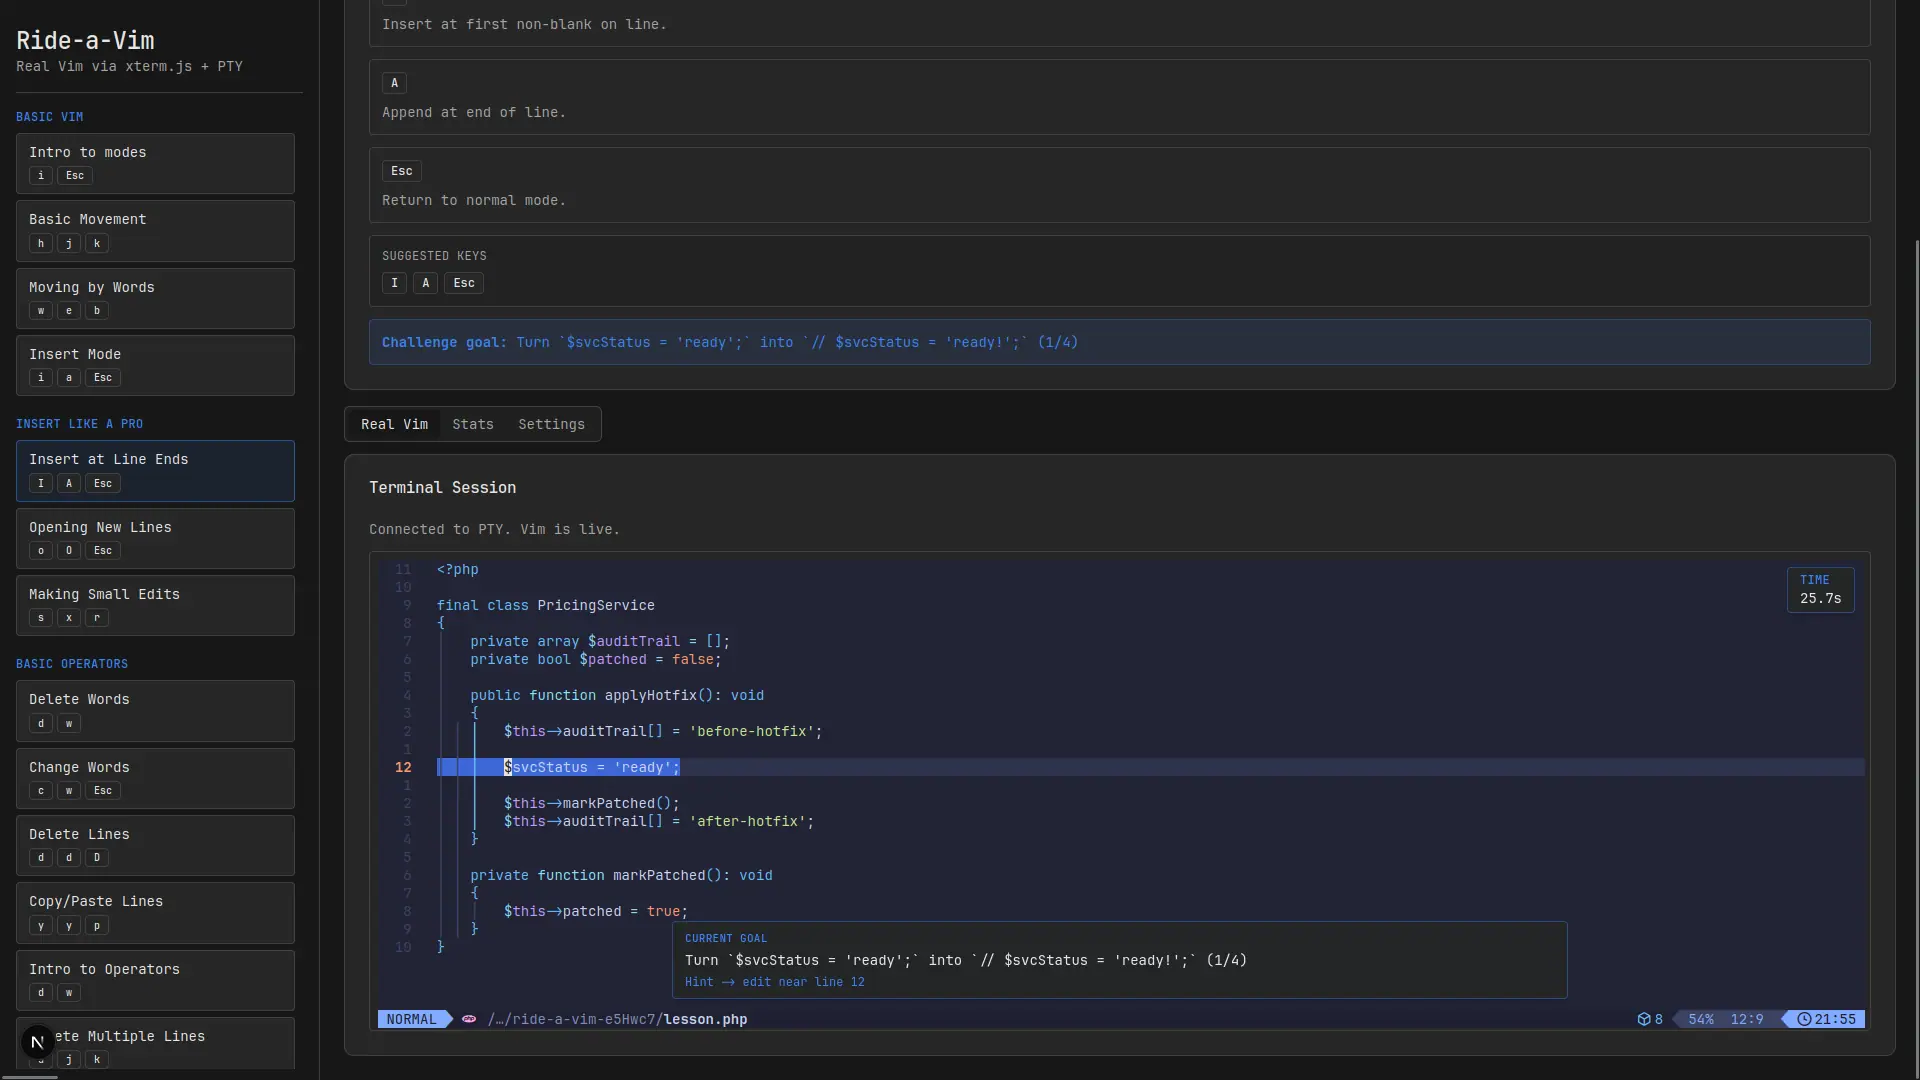
Task: Open the Delete Lines lesson
Action: pyautogui.click(x=155, y=845)
